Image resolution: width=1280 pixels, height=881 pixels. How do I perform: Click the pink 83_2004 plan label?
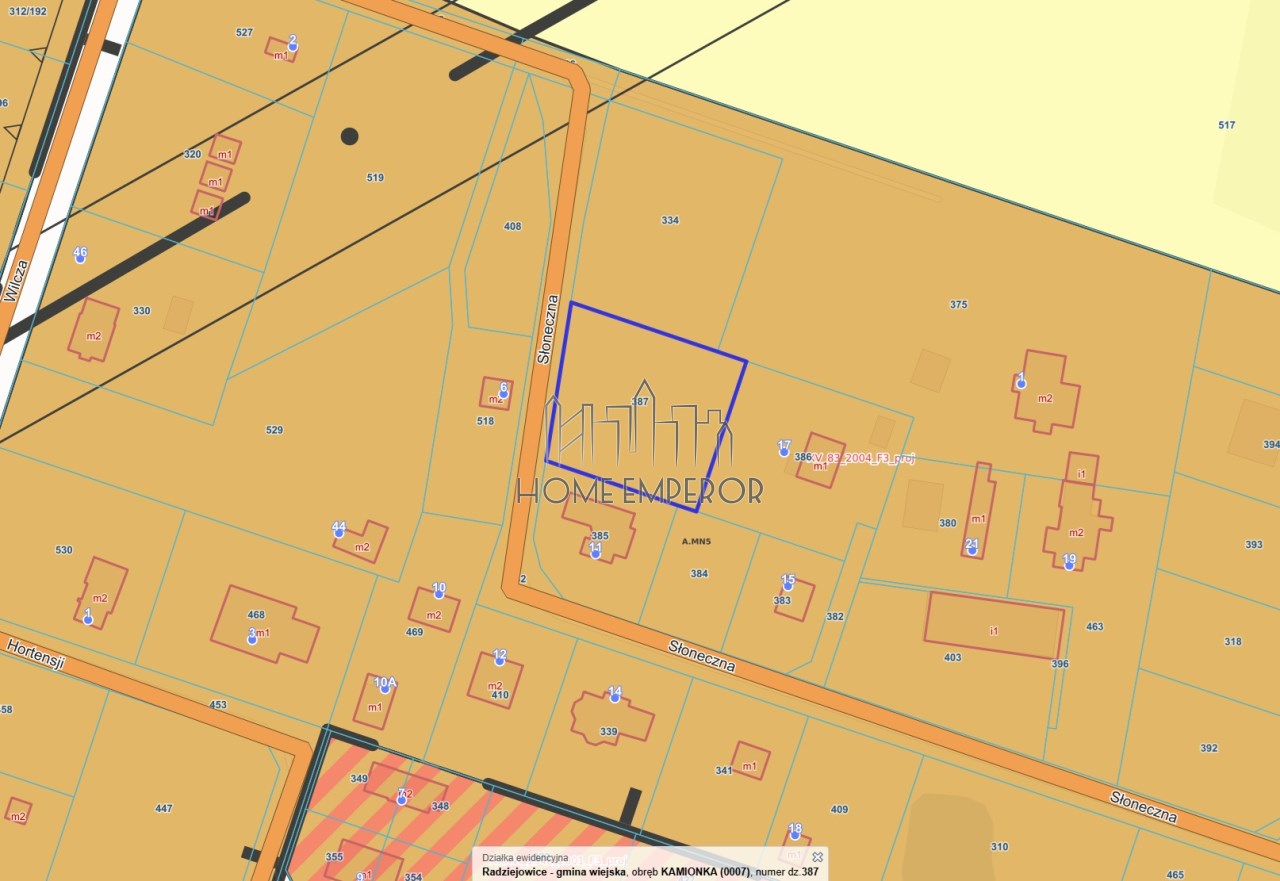(863, 458)
